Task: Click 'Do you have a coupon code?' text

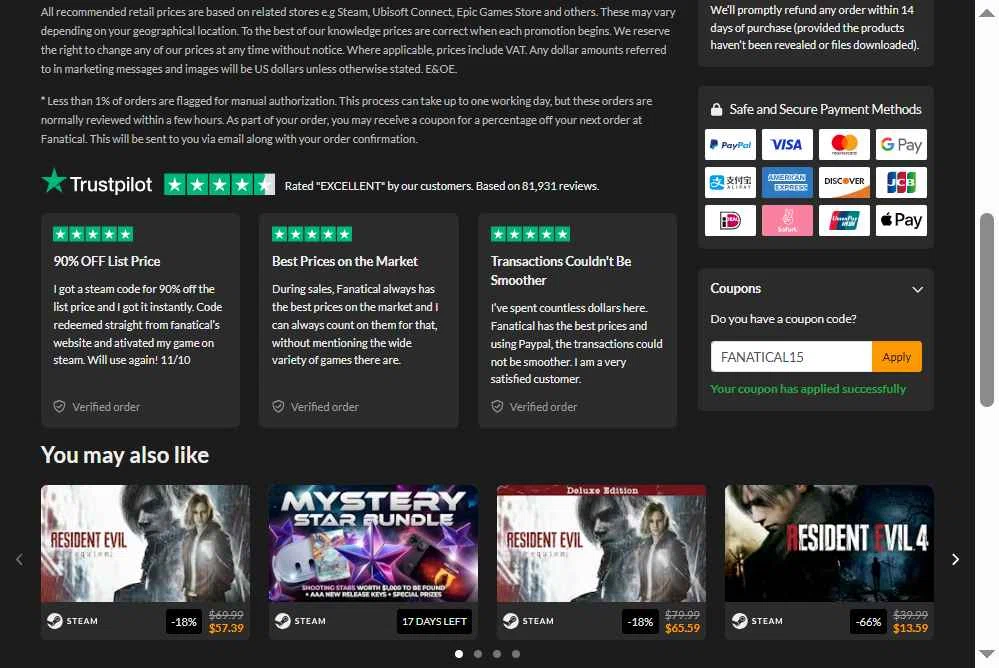Action: click(x=784, y=319)
